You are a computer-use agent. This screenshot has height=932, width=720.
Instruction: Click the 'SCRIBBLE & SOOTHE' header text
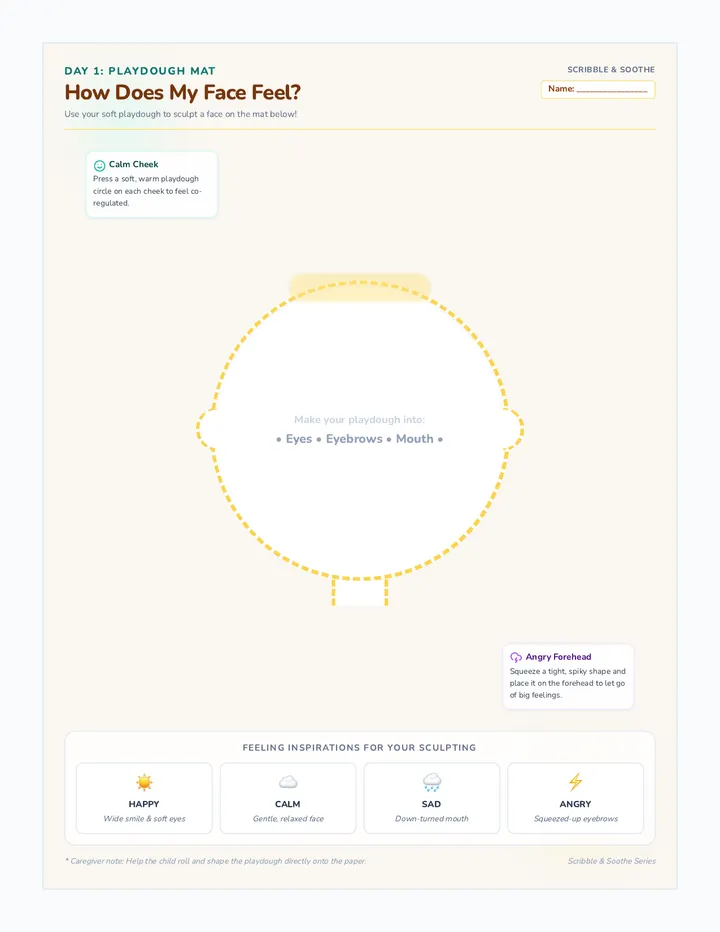(611, 70)
